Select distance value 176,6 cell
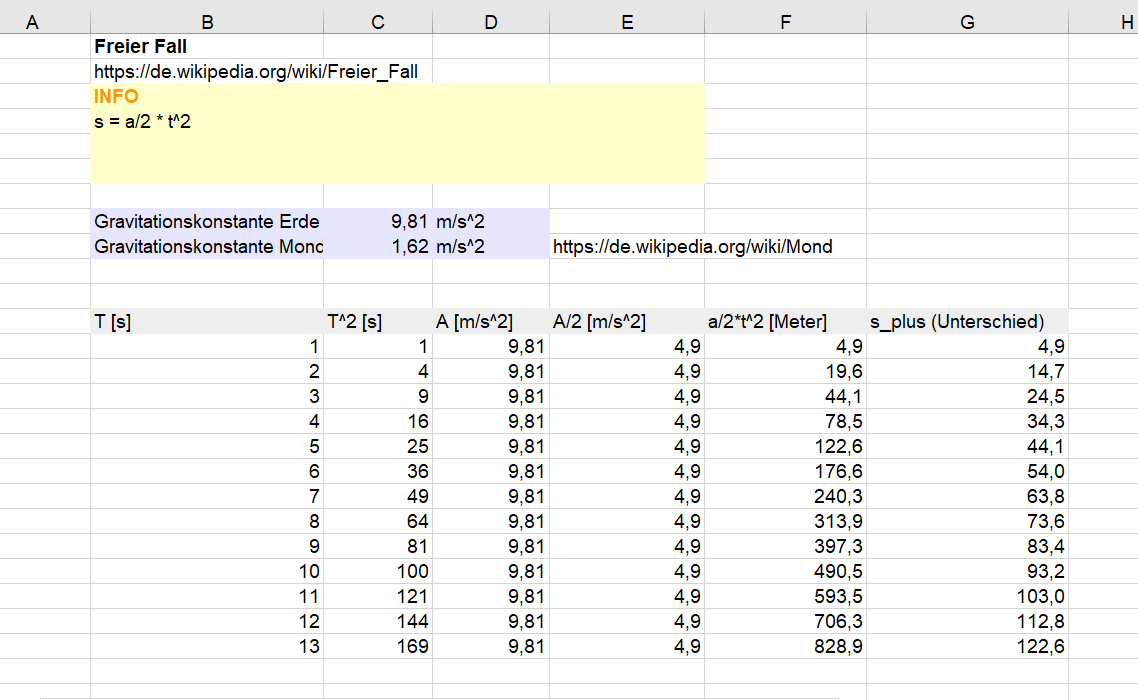The image size is (1138, 700). (x=785, y=471)
